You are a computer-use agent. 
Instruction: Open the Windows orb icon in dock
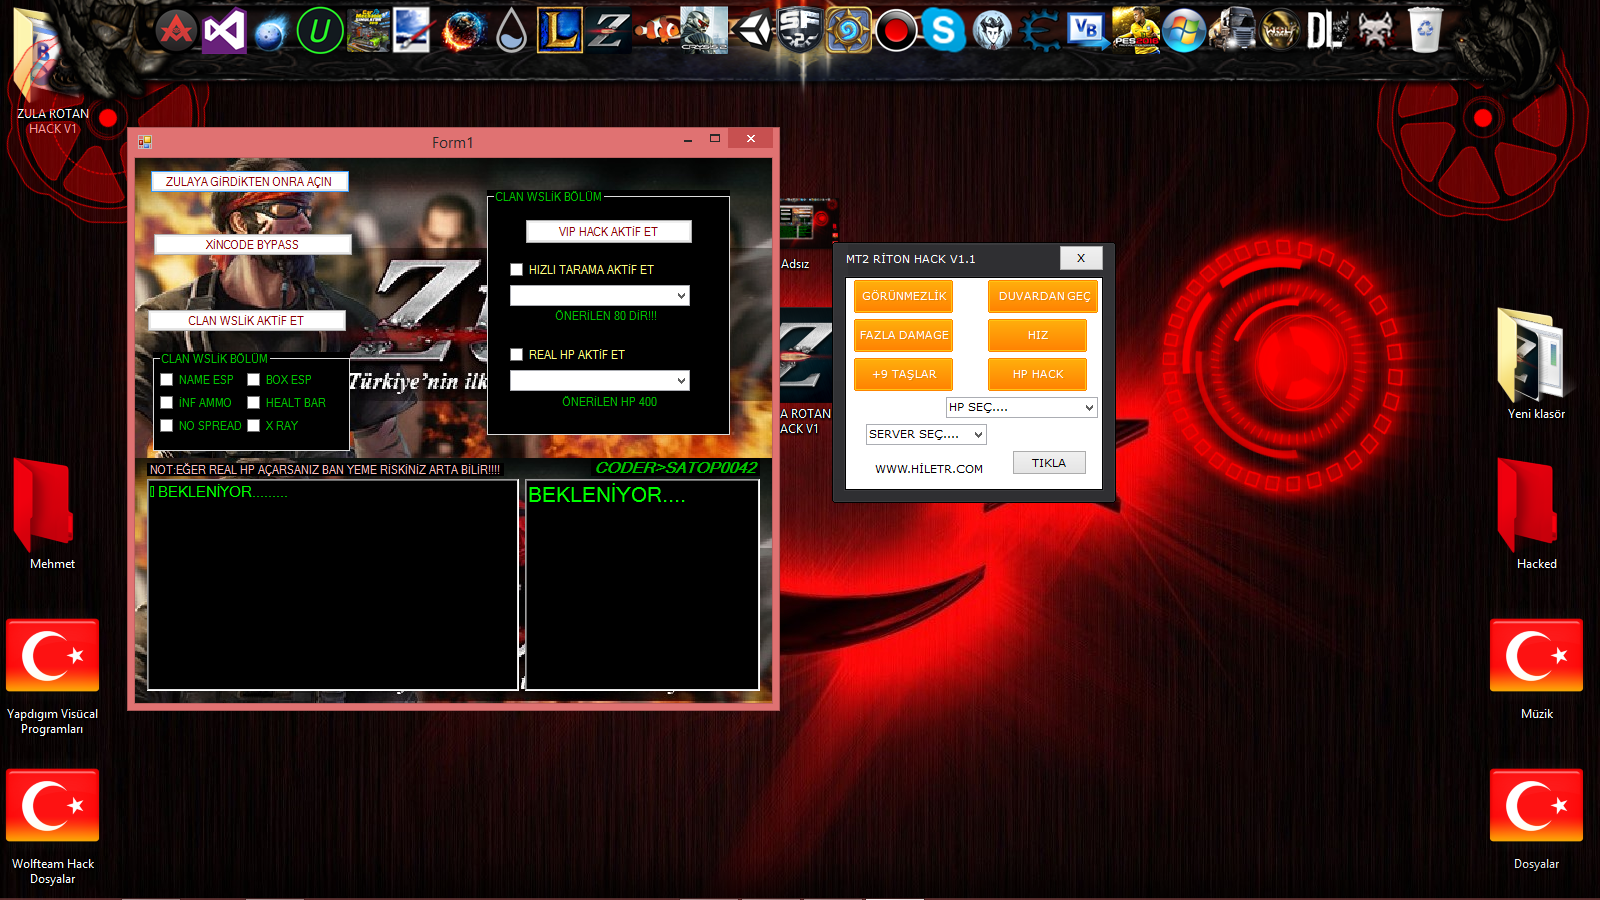[x=1184, y=31]
